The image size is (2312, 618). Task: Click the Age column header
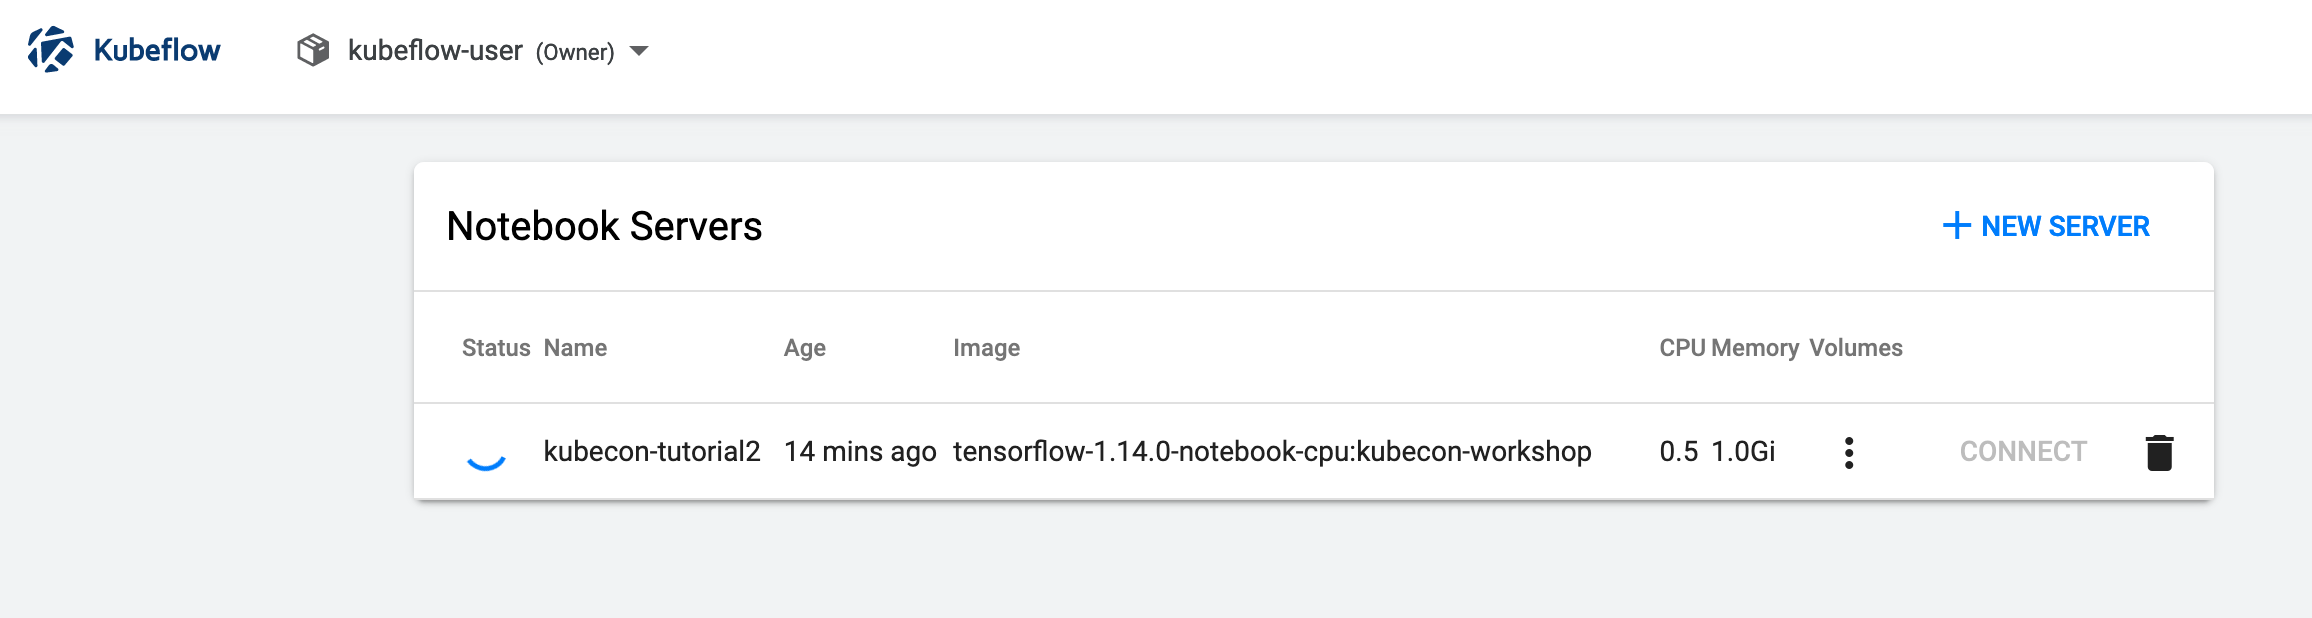pyautogui.click(x=805, y=348)
